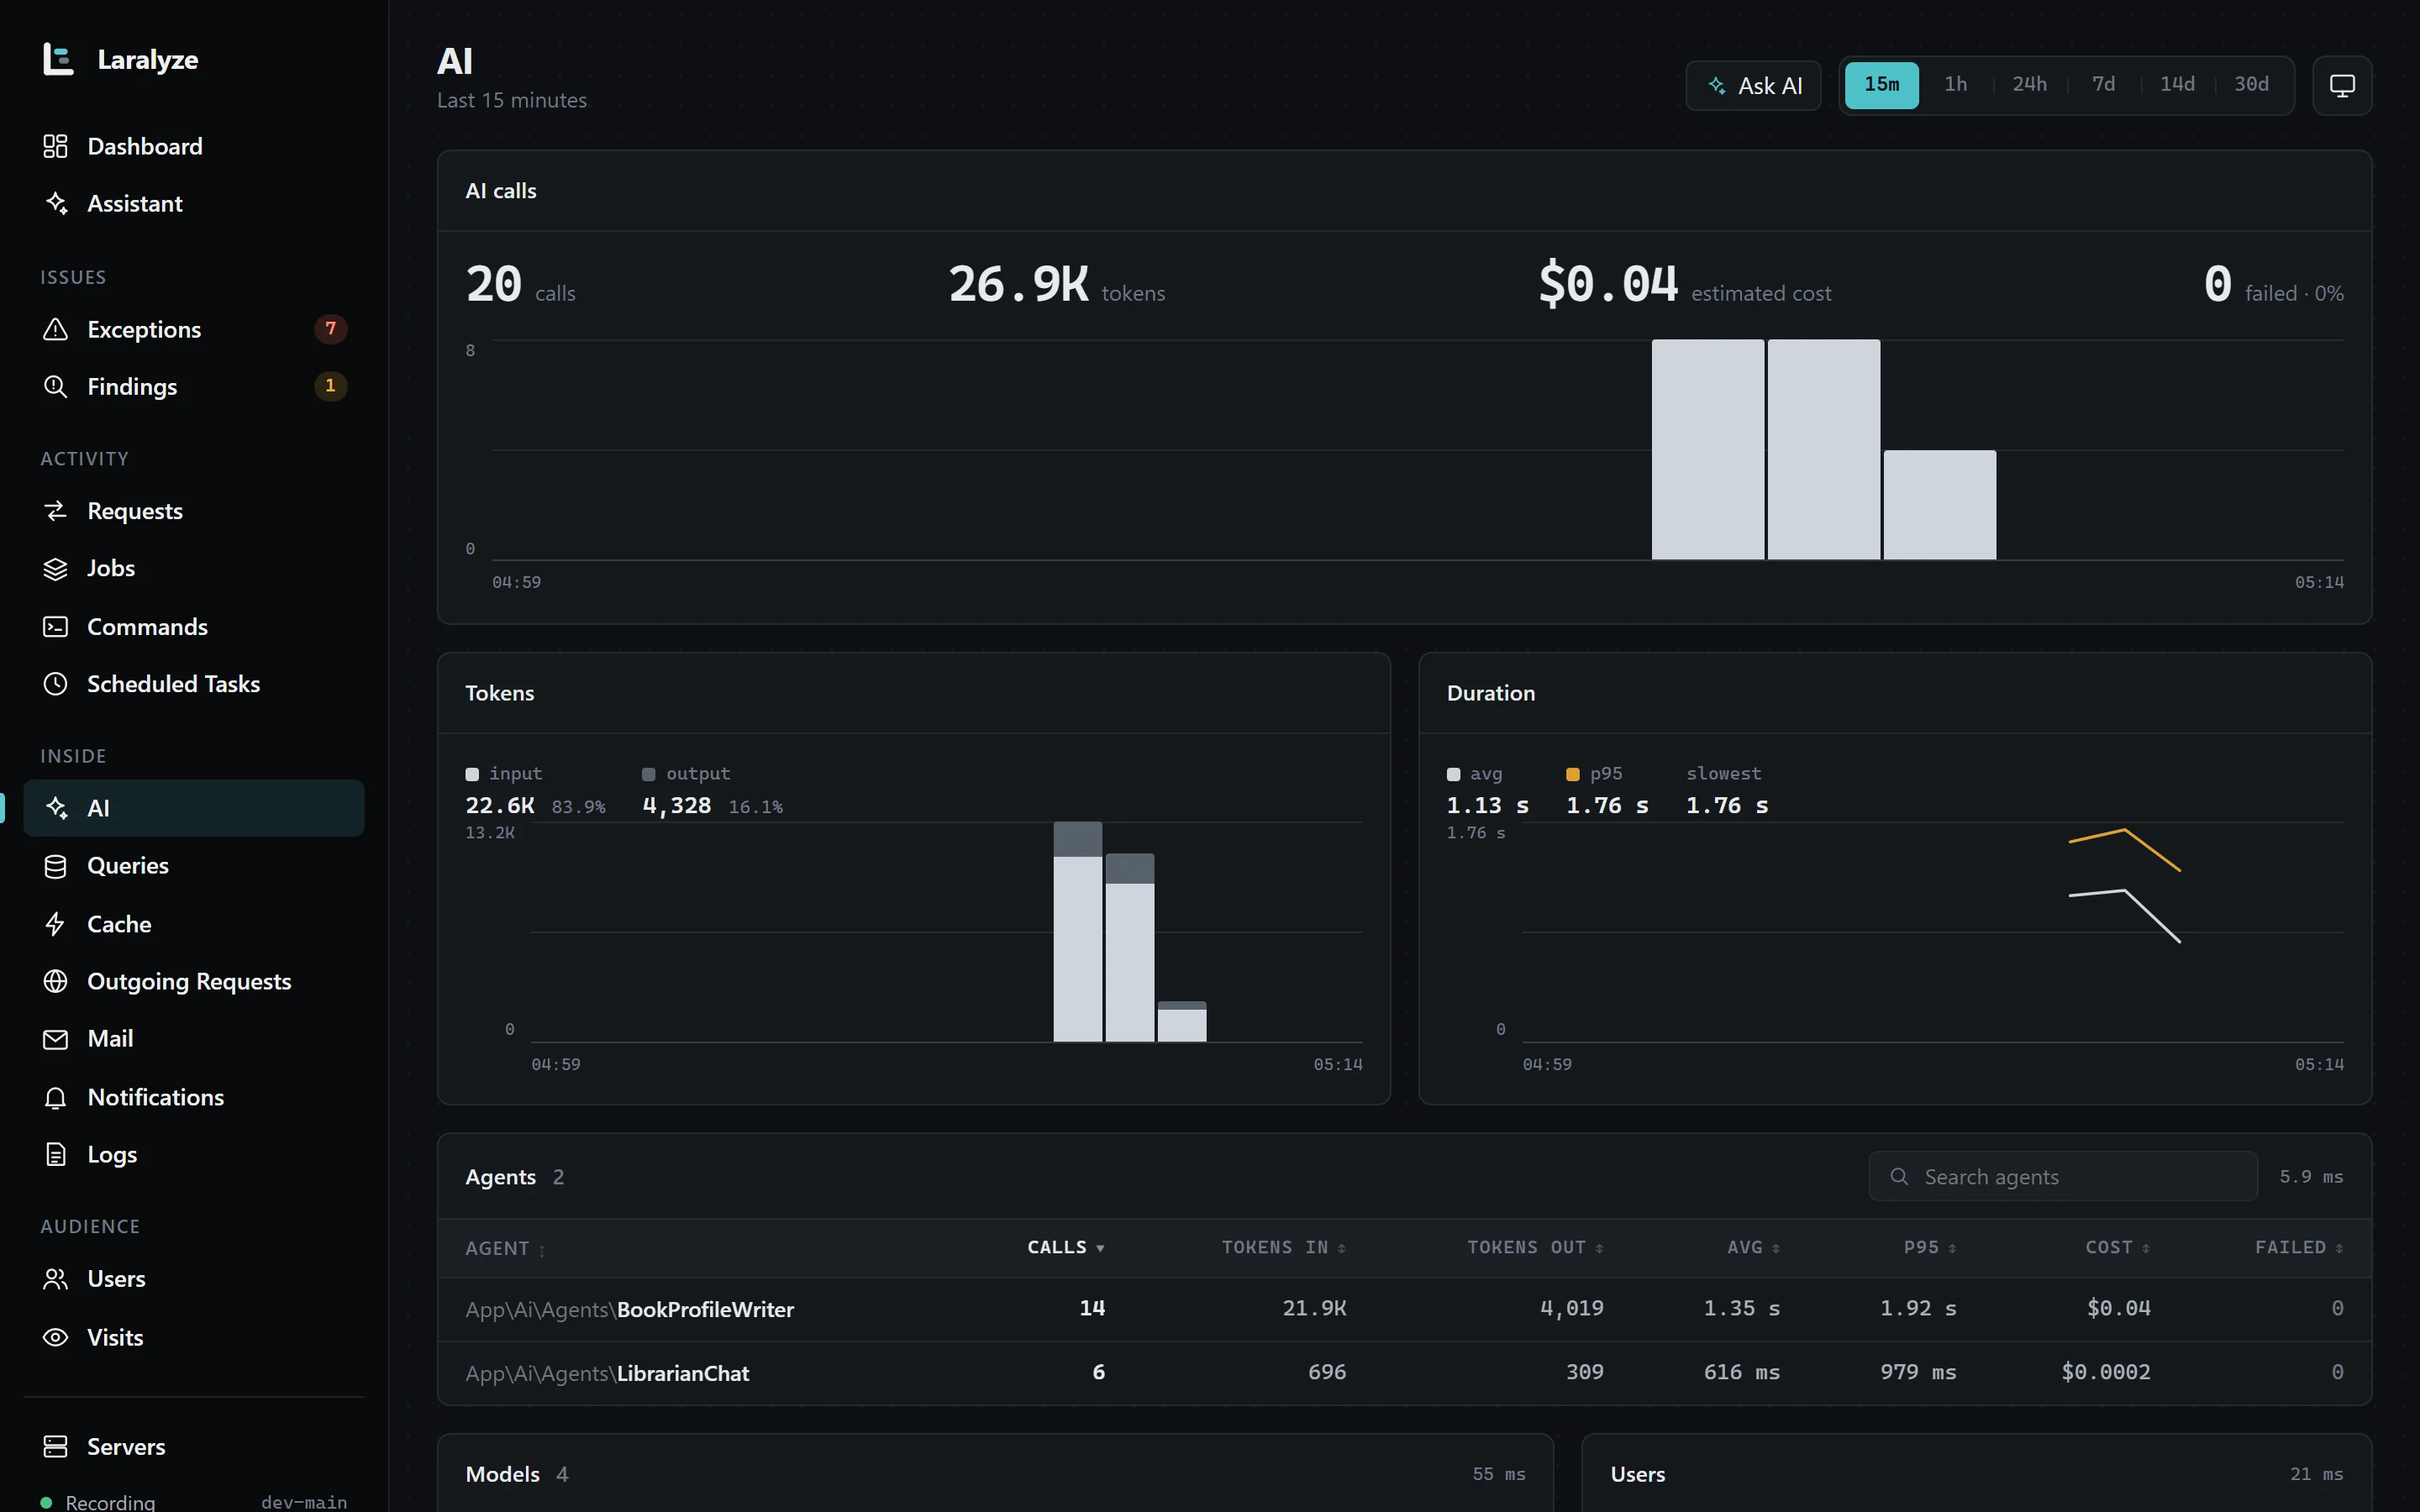This screenshot has height=1512, width=2420.
Task: Open the BookProfileWriter agent row
Action: tap(1404, 1309)
